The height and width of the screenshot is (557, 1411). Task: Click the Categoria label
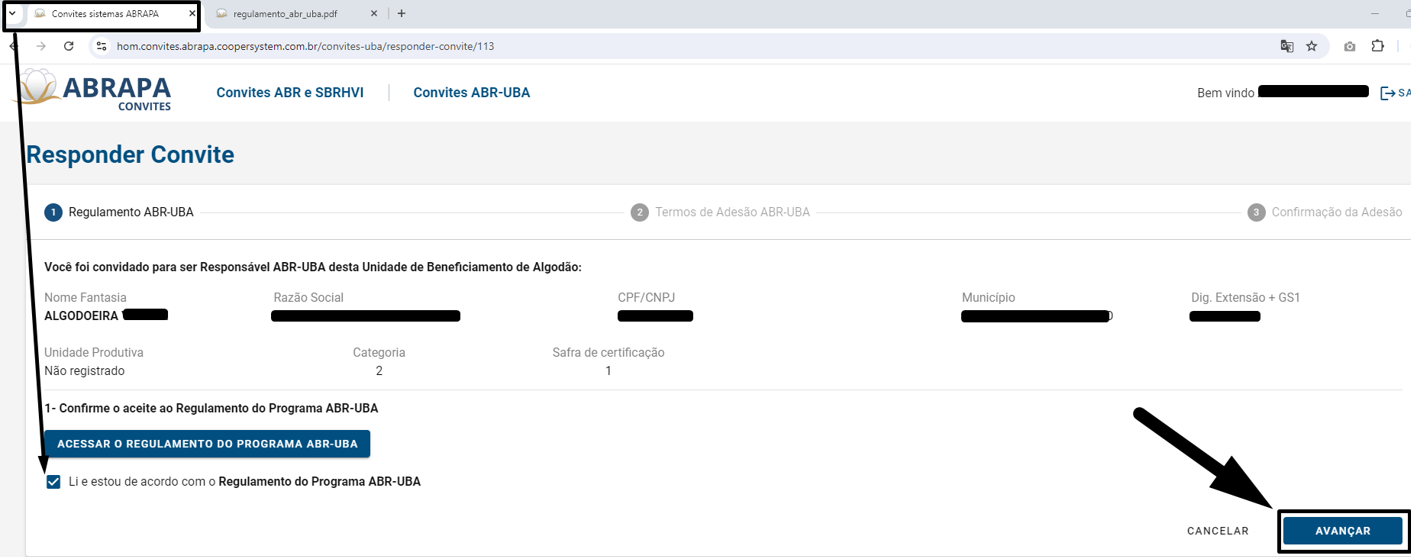[379, 353]
